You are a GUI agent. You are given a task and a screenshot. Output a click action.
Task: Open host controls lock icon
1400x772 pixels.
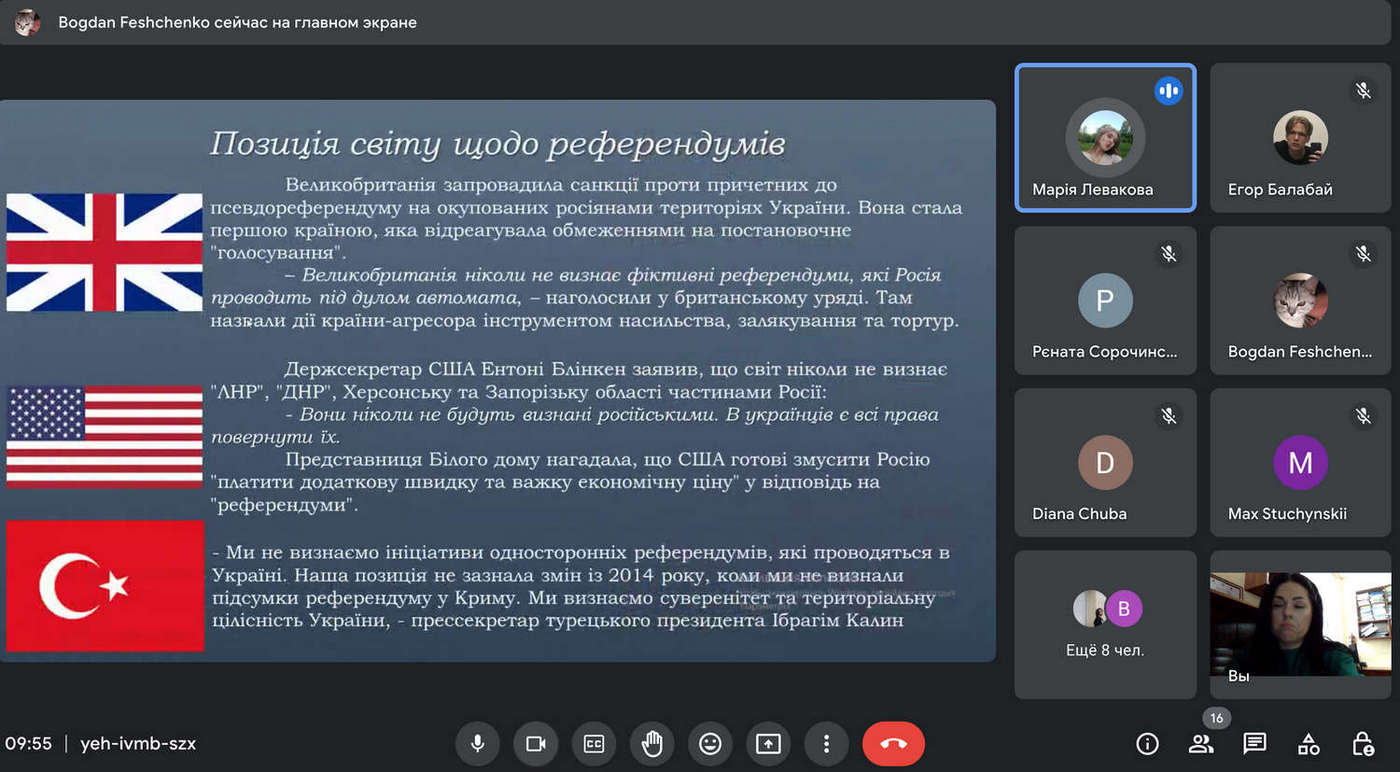point(1362,744)
